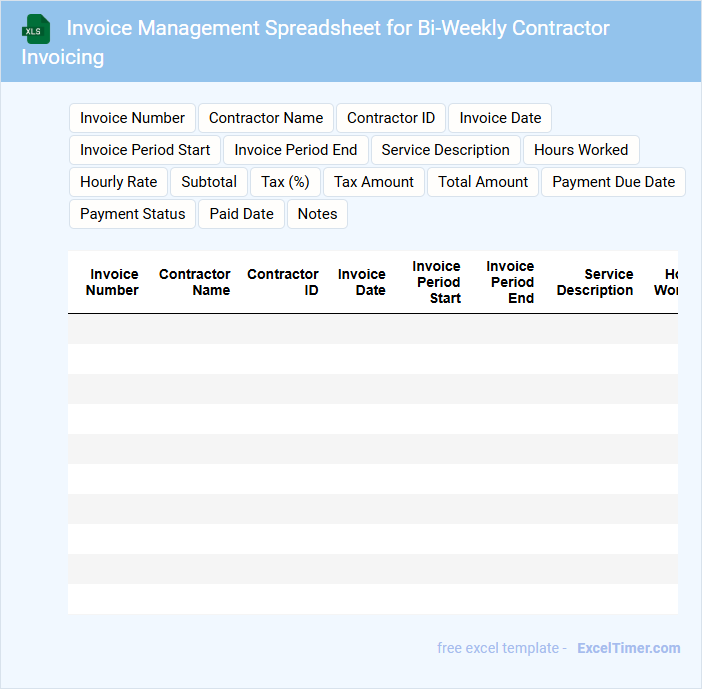The height and width of the screenshot is (689, 702).
Task: Click the Invoice Period End column header
Action: 510,282
